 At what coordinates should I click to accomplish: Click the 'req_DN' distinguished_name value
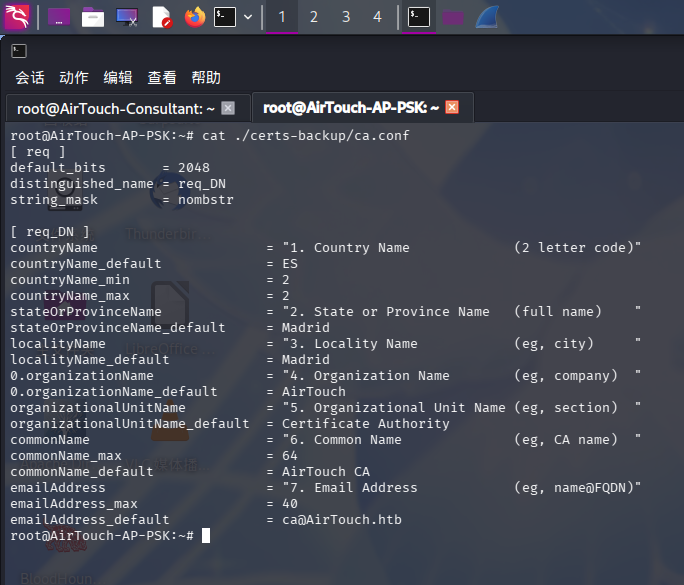(x=202, y=184)
